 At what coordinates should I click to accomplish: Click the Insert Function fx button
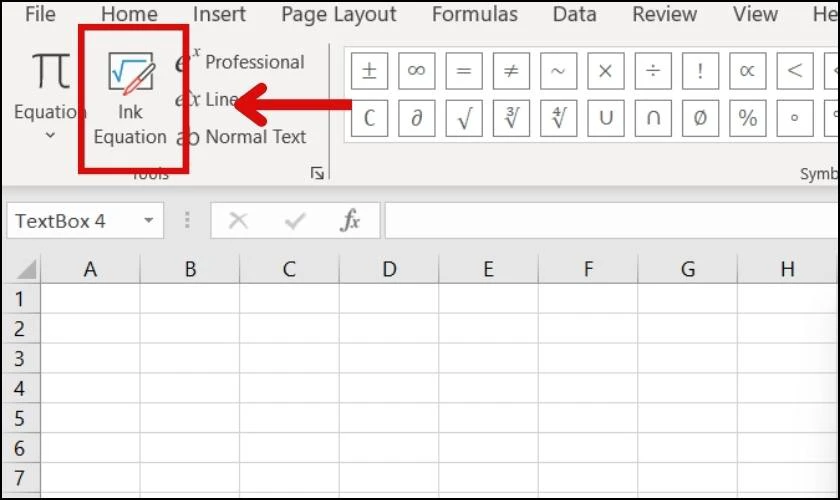[350, 220]
